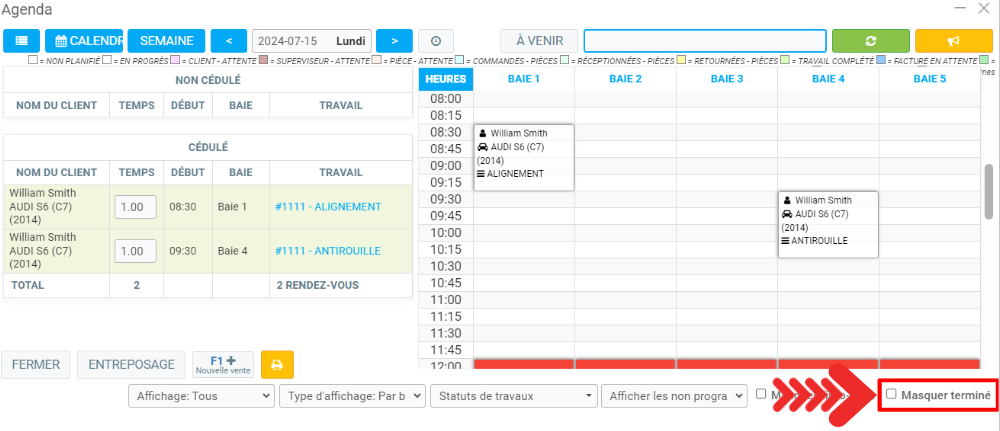This screenshot has width=1000, height=431.
Task: Click the orange megaphone button
Action: pyautogui.click(x=953, y=41)
